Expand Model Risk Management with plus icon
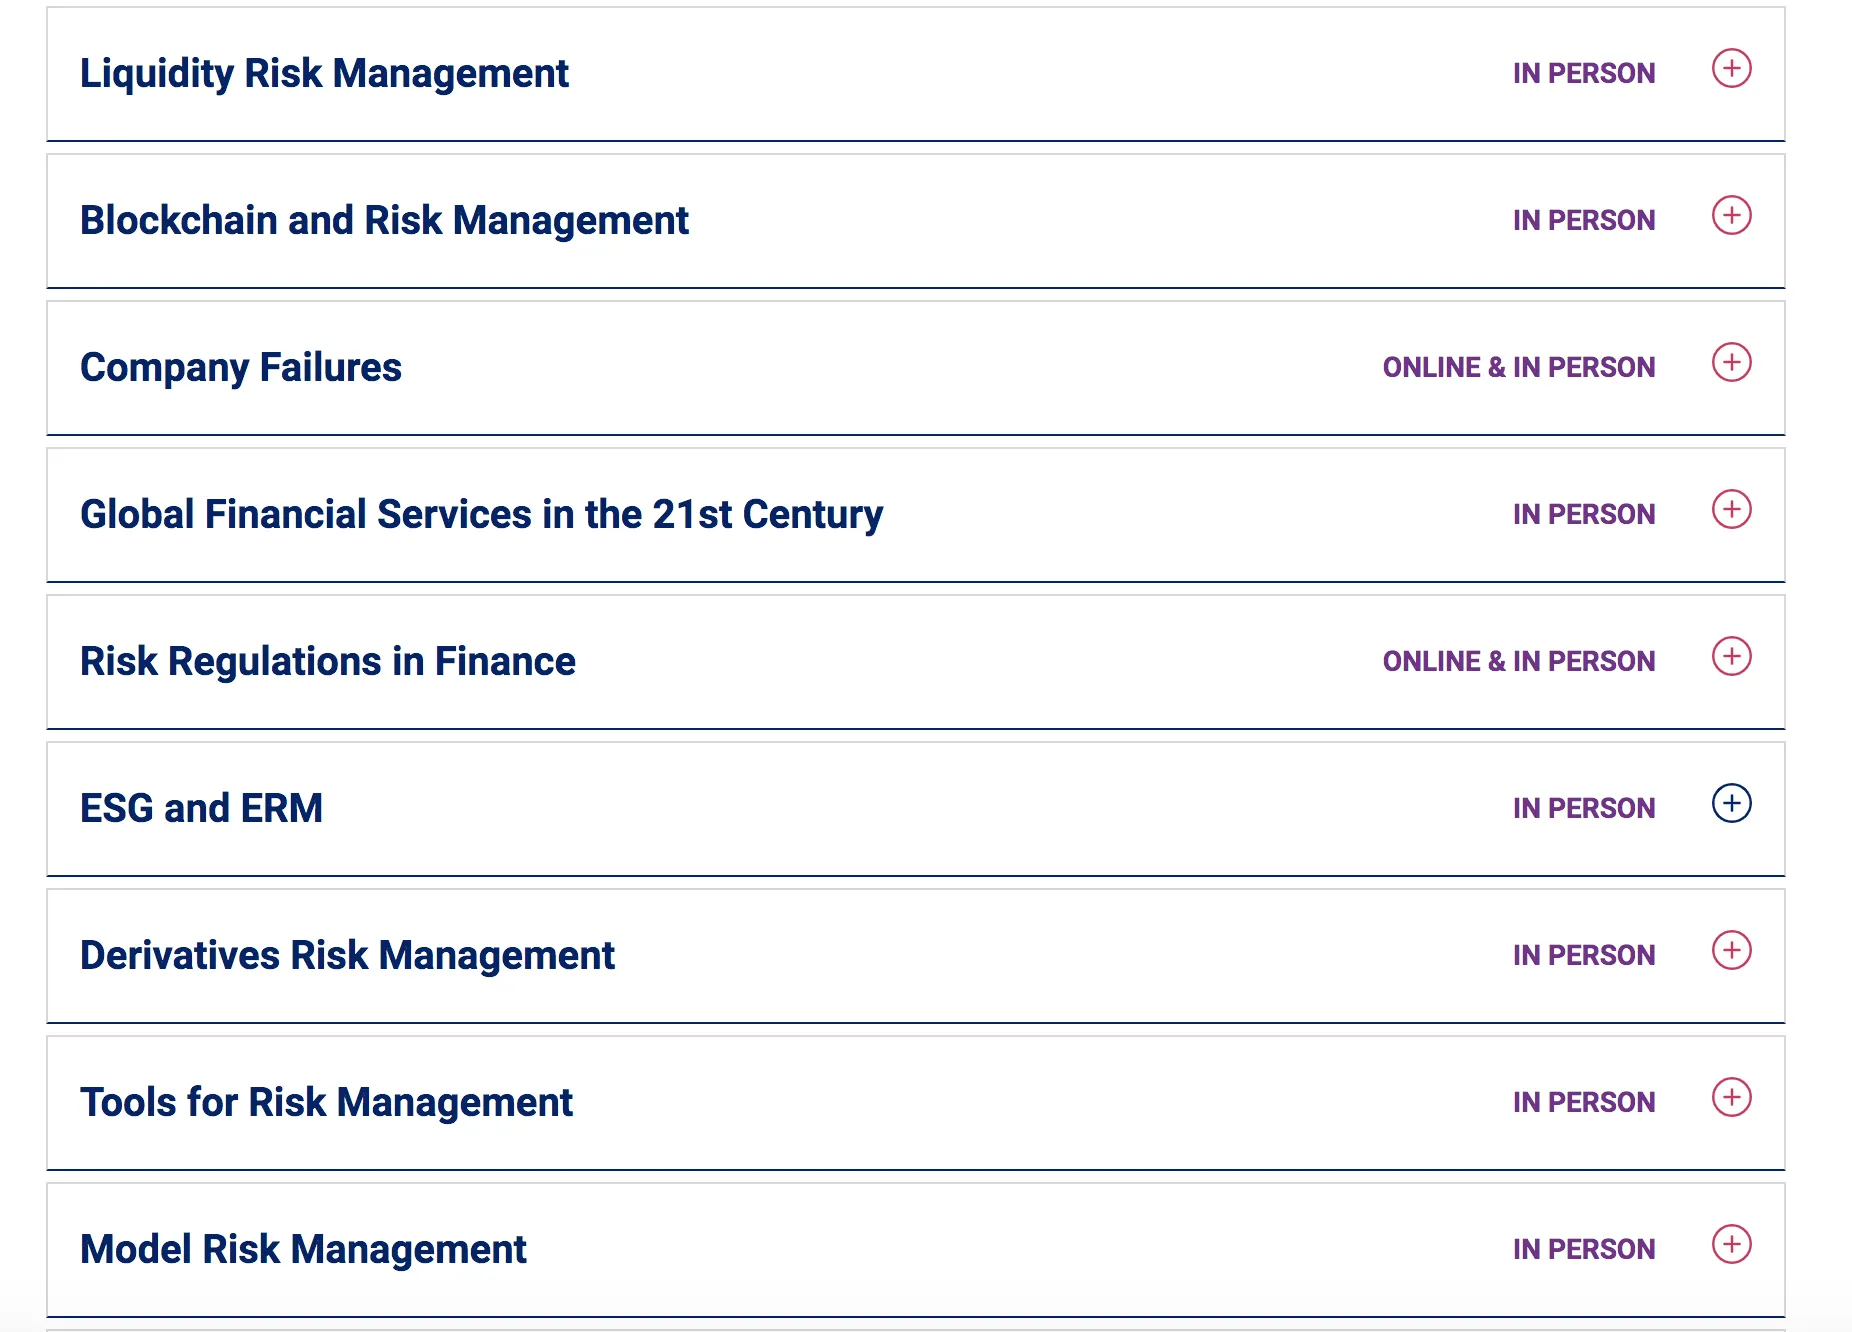1852x1332 pixels. pos(1731,1245)
